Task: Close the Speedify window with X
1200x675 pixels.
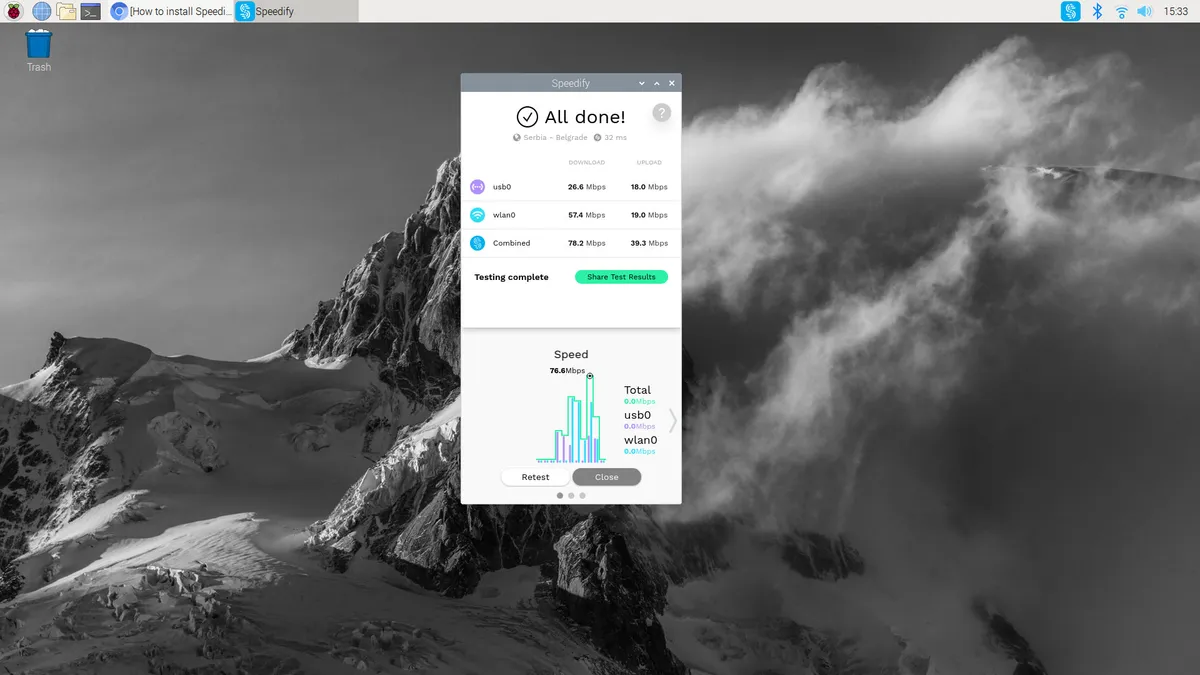Action: click(672, 83)
